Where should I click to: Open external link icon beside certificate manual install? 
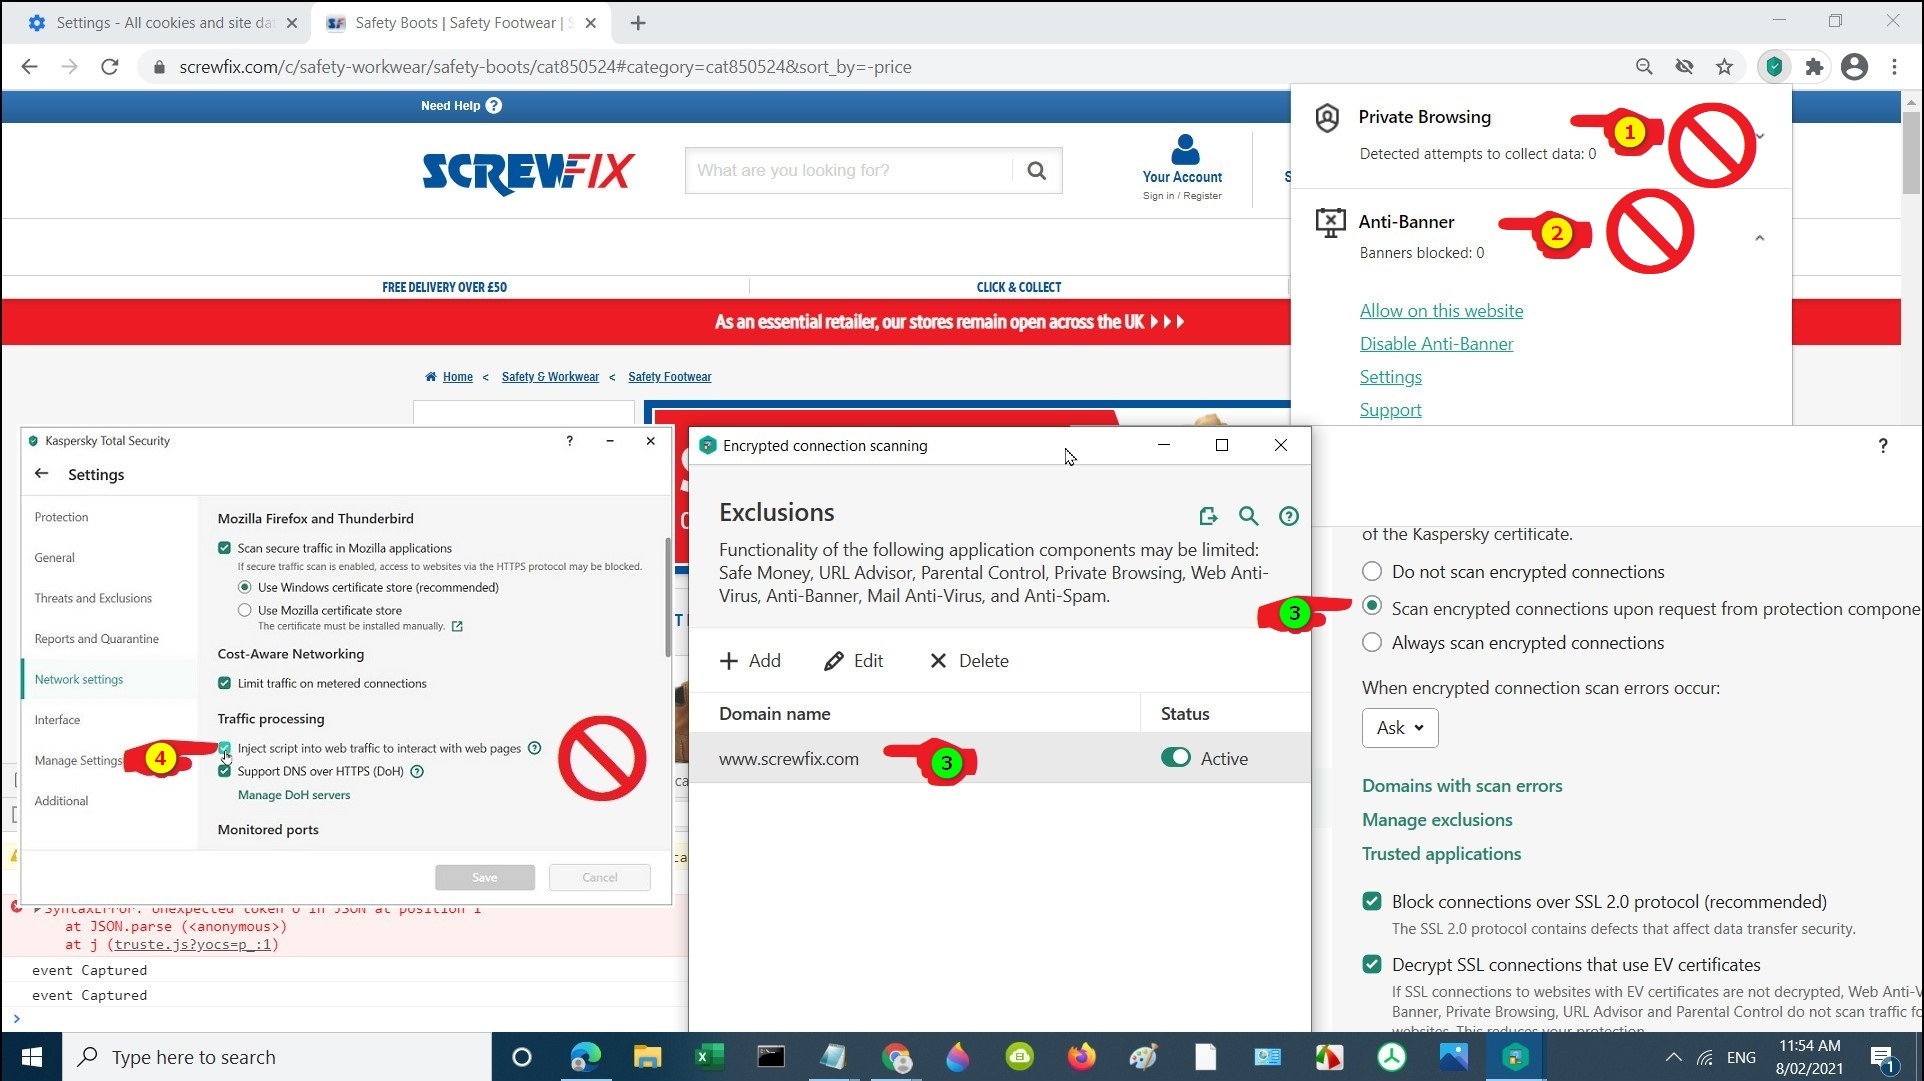[457, 626]
